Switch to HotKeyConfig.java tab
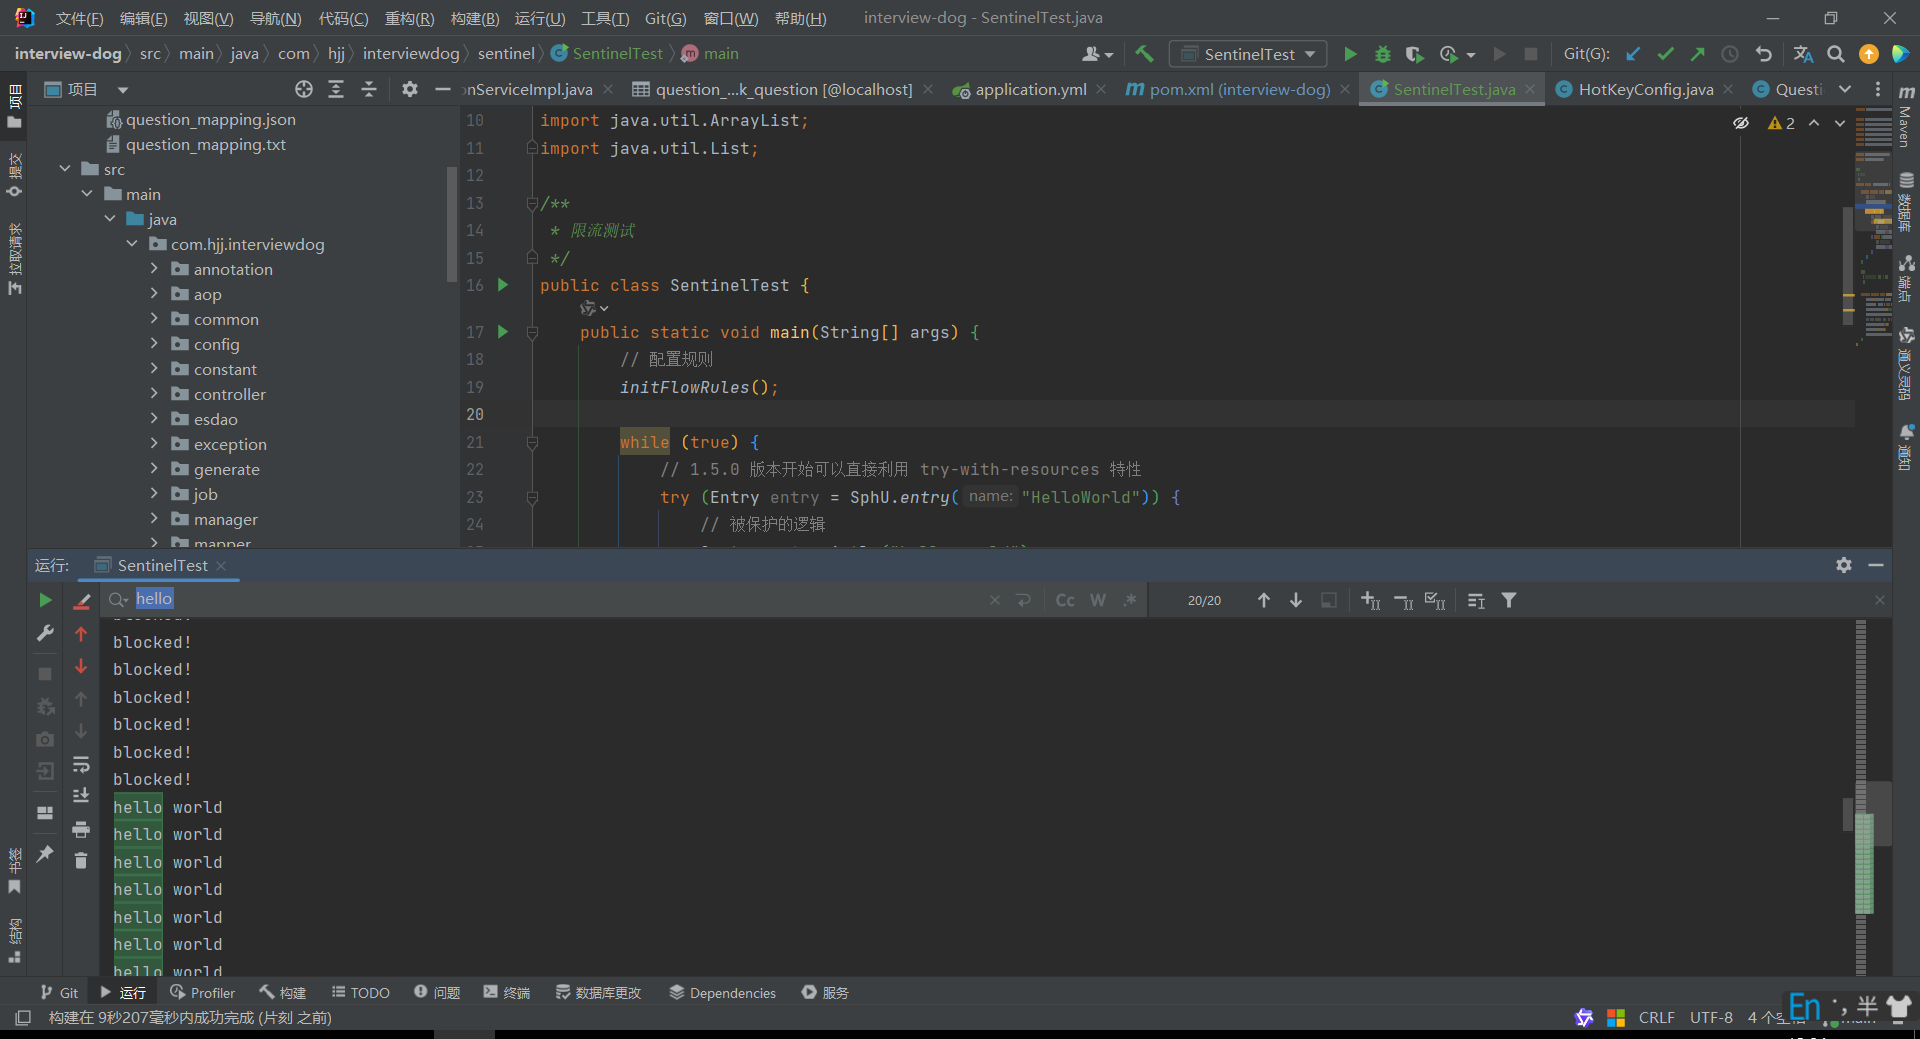The image size is (1920, 1039). [1645, 89]
